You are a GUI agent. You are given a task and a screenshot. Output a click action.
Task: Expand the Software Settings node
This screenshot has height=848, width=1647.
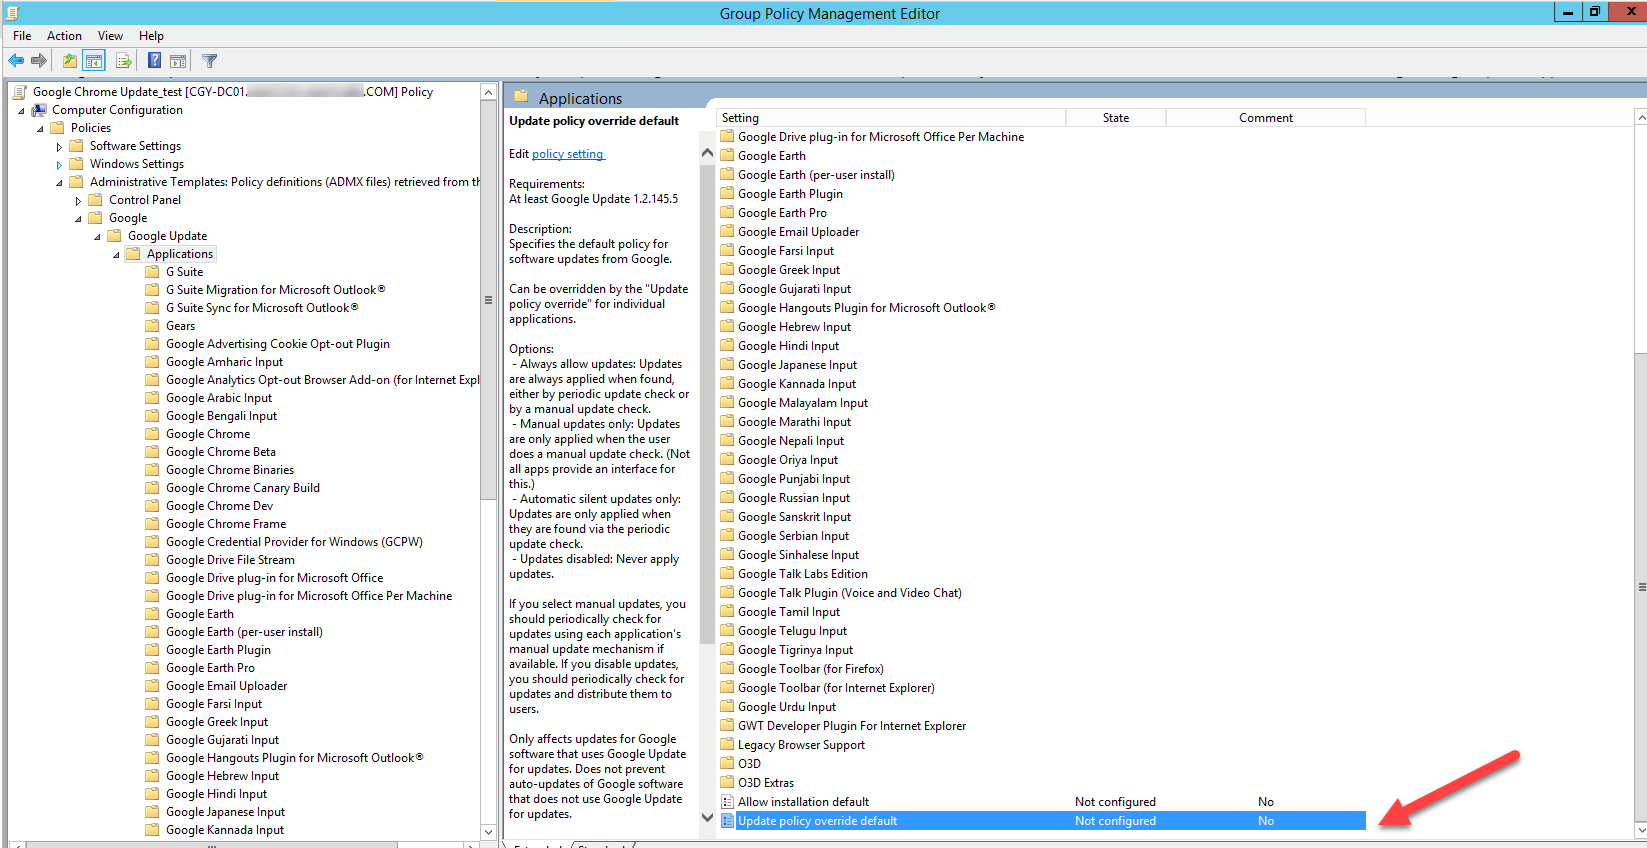point(59,147)
